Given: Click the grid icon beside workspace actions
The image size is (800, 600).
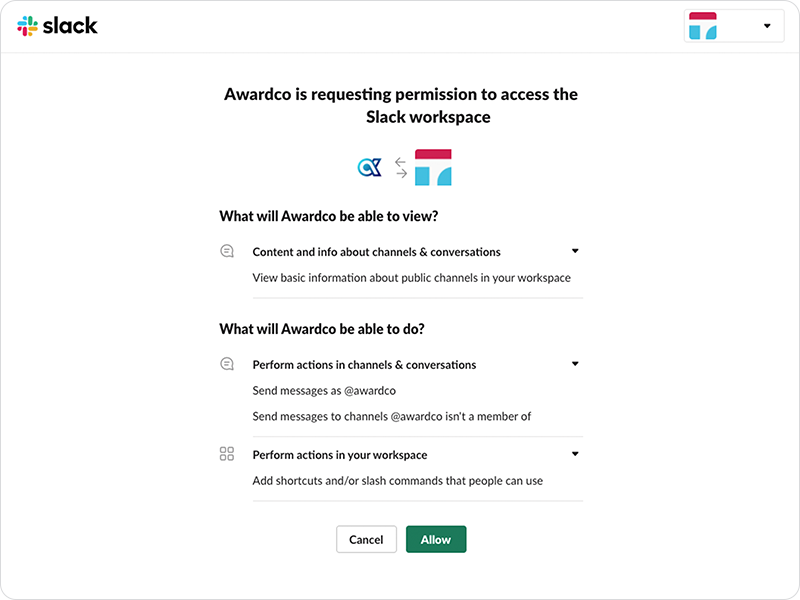Looking at the screenshot, I should tap(227, 453).
